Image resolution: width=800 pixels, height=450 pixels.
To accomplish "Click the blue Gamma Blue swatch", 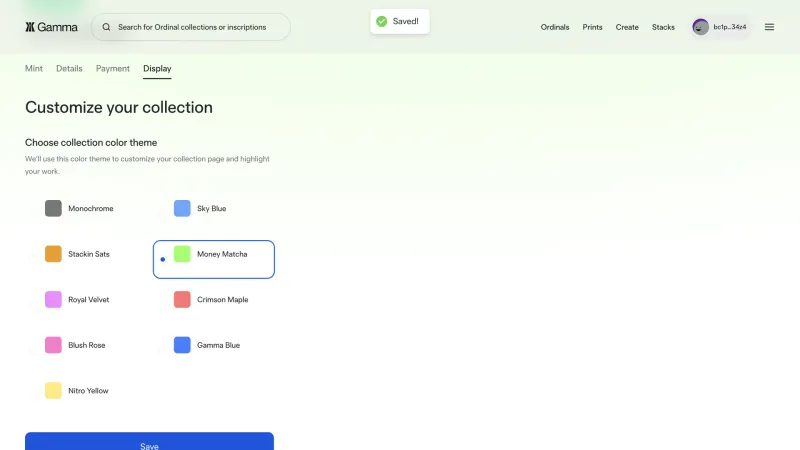I will click(182, 345).
